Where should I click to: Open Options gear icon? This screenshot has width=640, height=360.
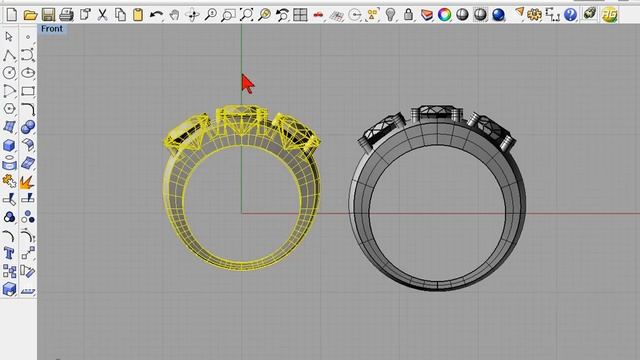click(534, 15)
